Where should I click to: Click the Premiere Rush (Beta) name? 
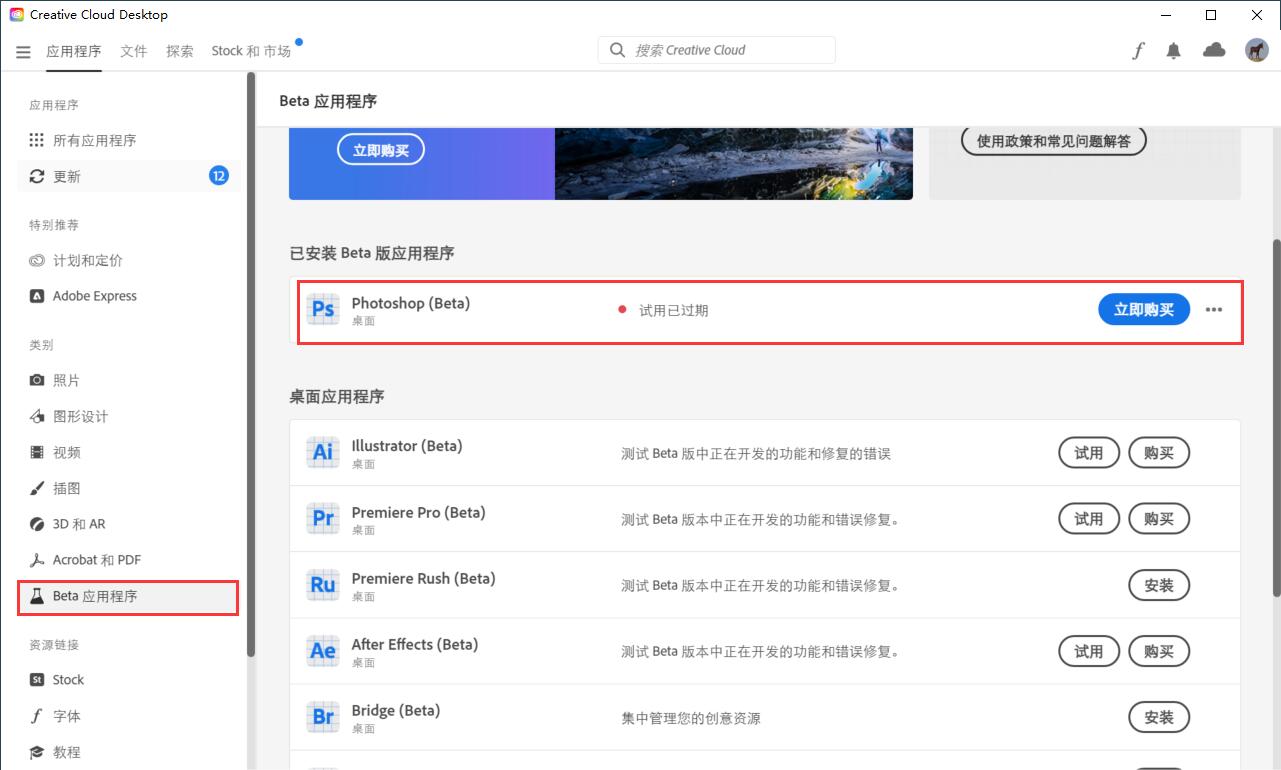[x=423, y=579]
